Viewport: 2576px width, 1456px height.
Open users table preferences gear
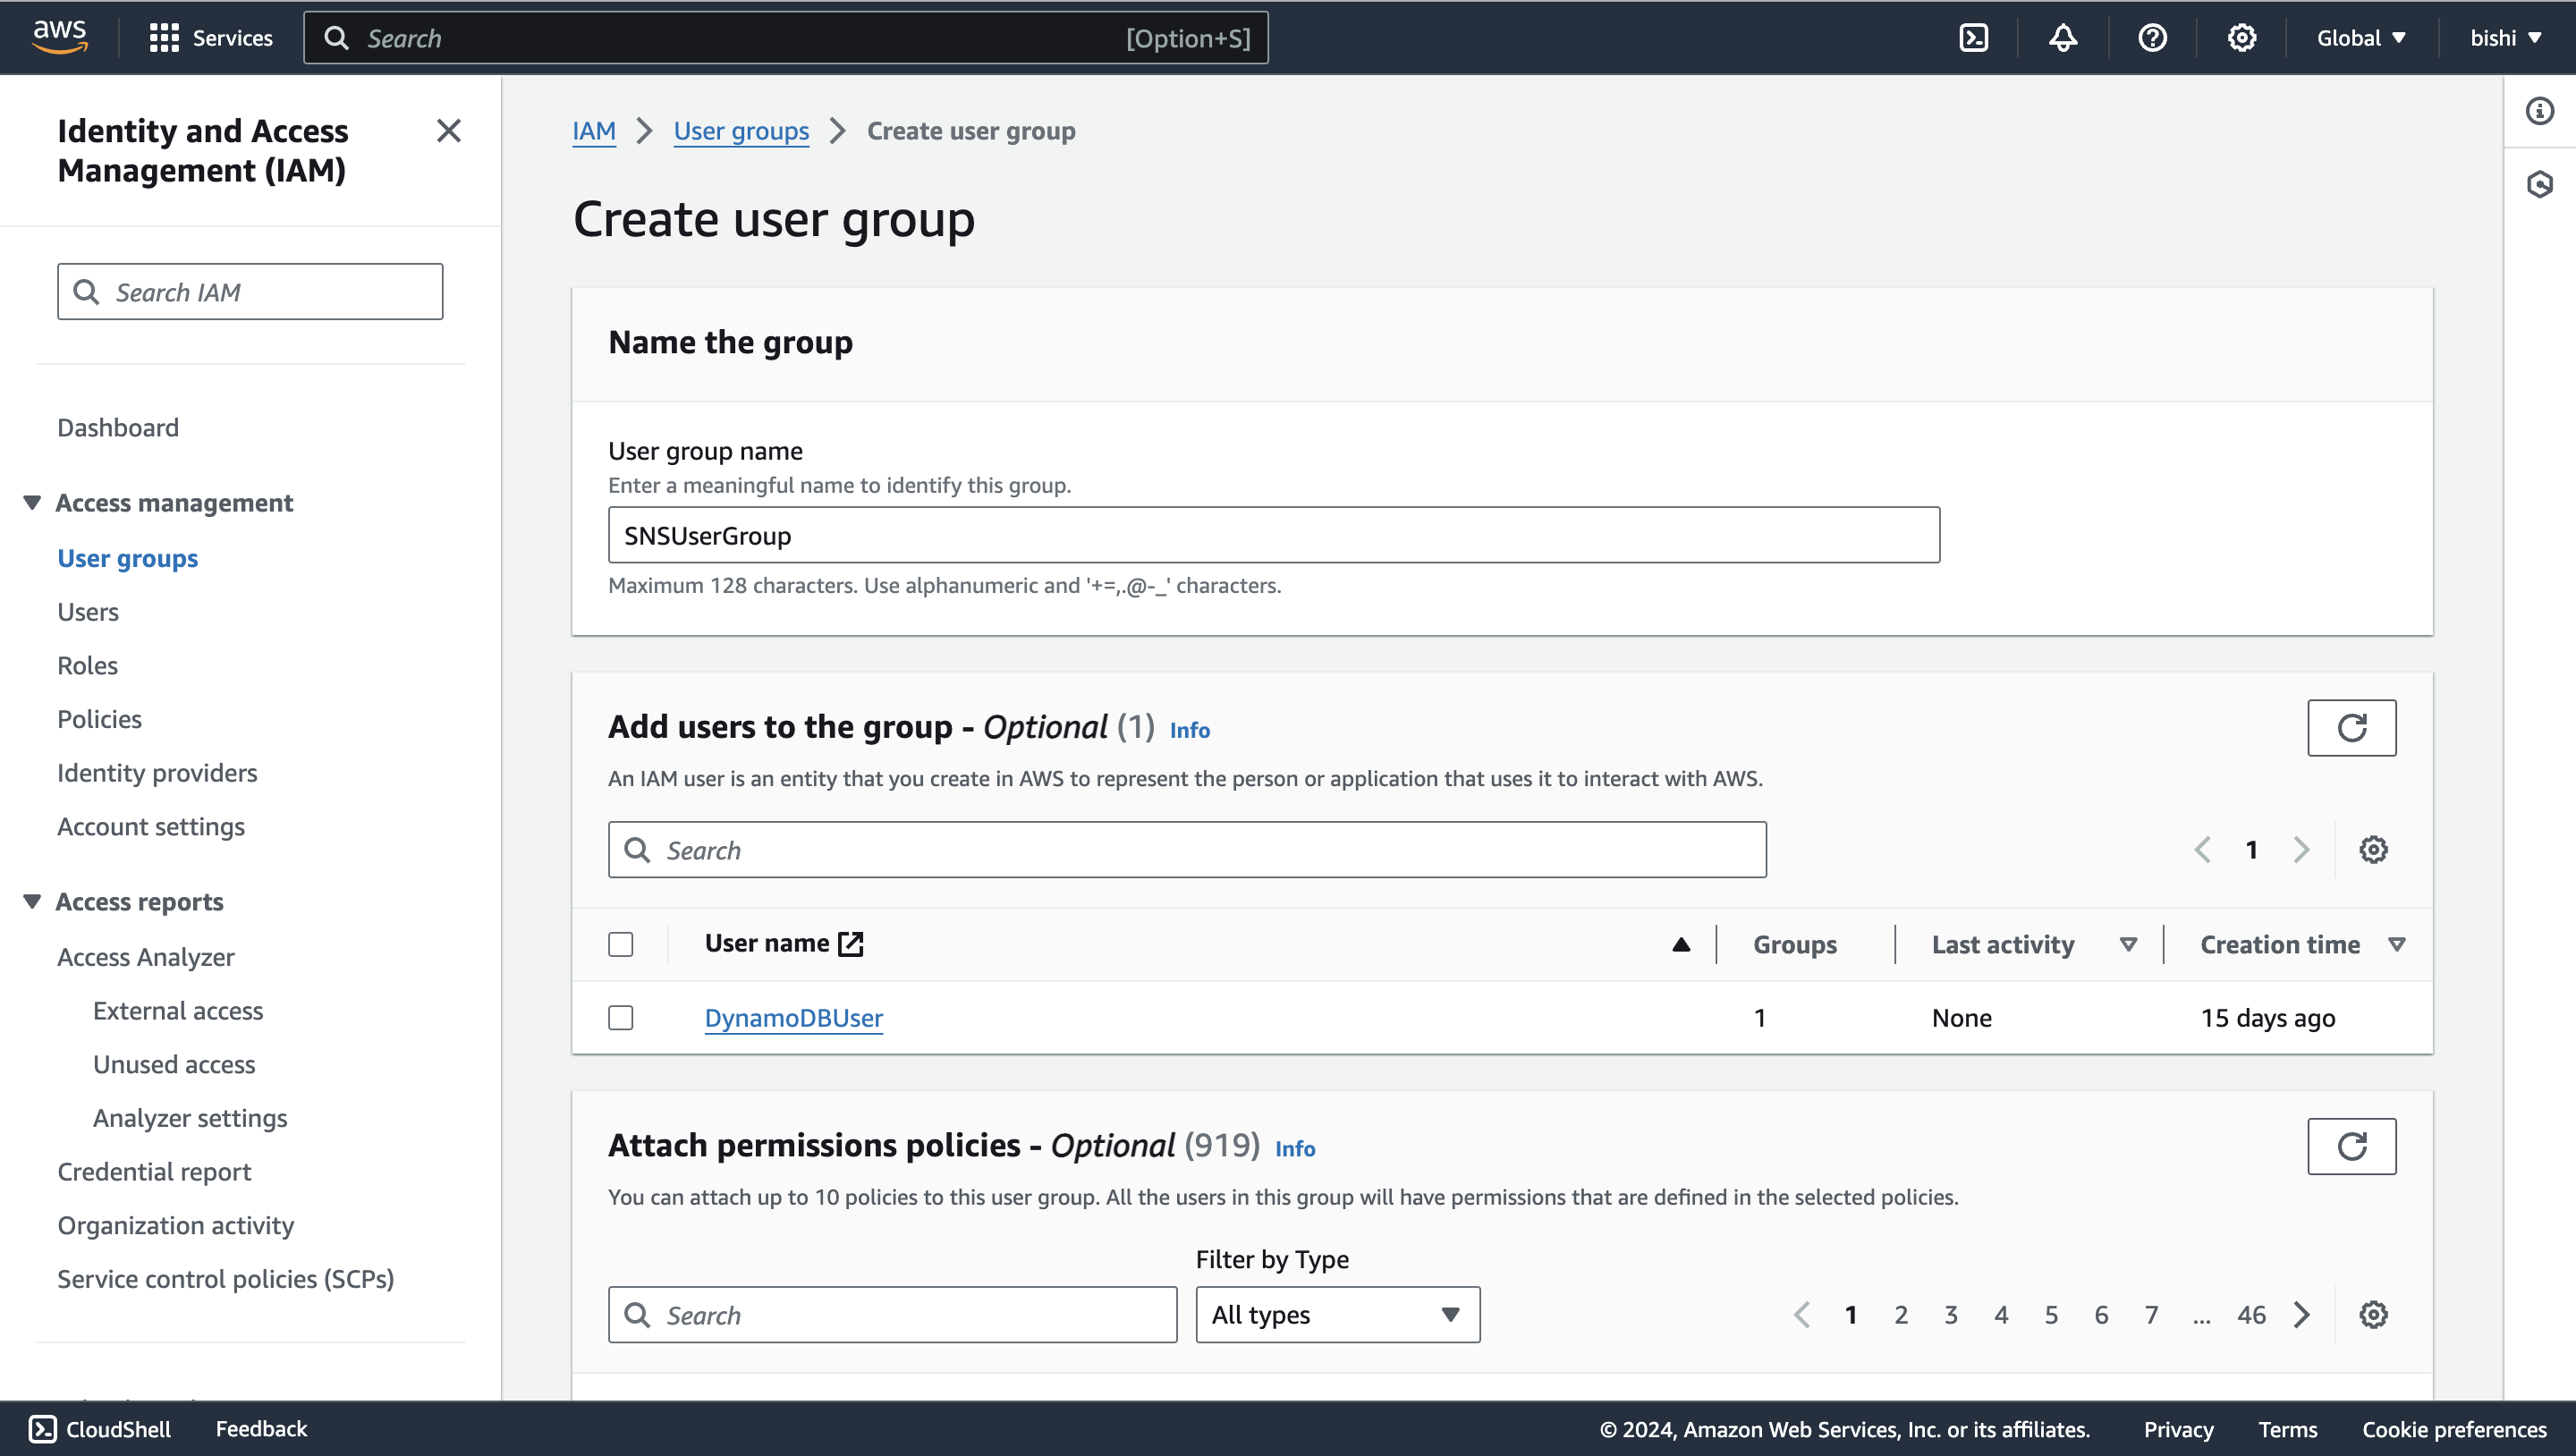[2373, 850]
